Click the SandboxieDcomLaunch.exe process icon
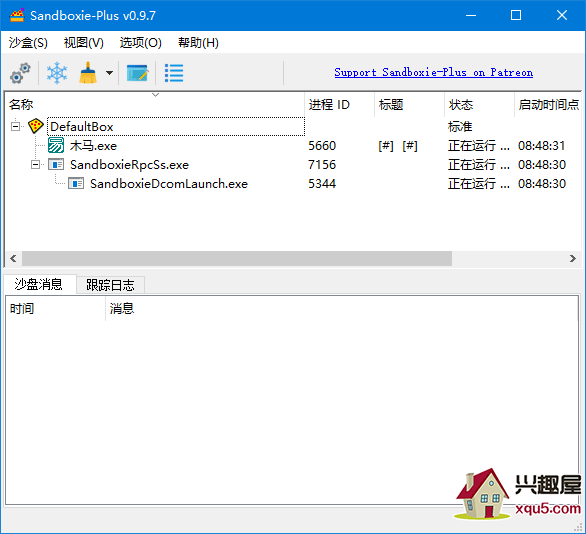This screenshot has width=586, height=534. [76, 183]
